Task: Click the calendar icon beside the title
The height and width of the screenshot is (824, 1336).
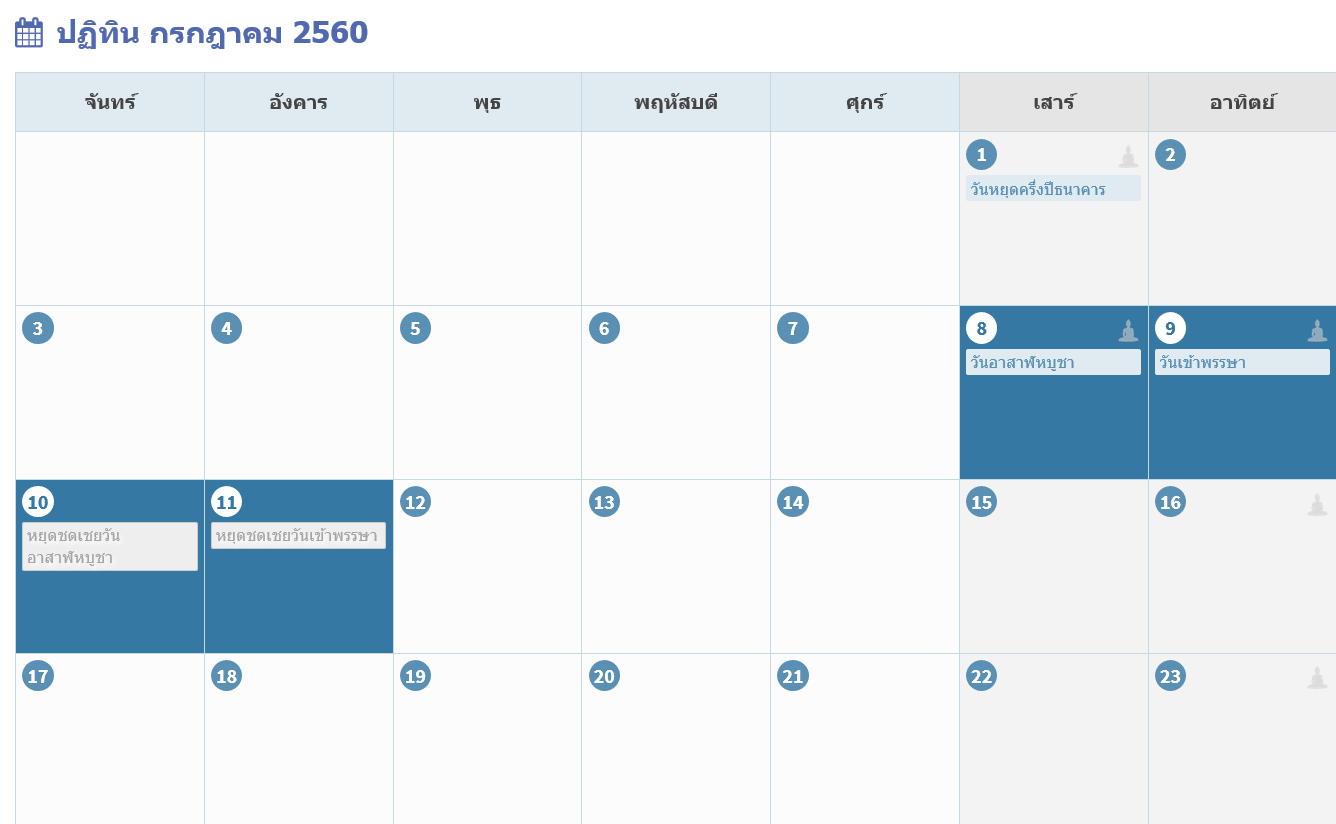Action: [29, 33]
